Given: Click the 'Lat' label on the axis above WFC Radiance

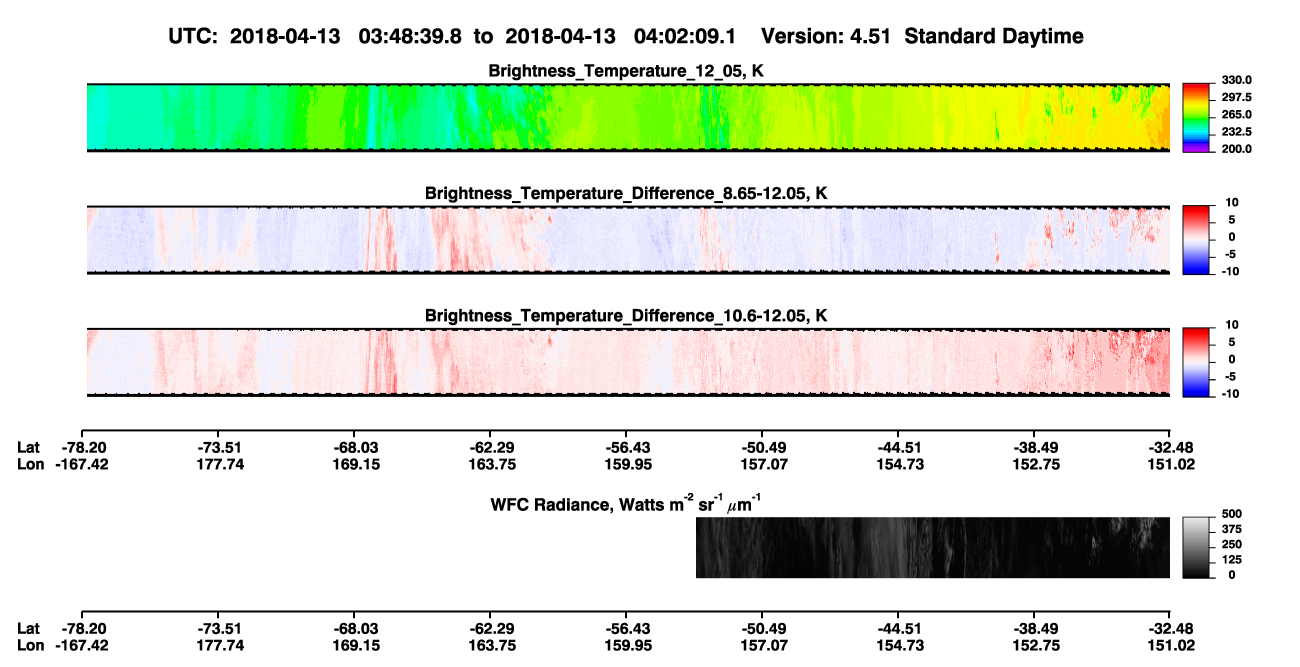Looking at the screenshot, I should pyautogui.click(x=29, y=447).
